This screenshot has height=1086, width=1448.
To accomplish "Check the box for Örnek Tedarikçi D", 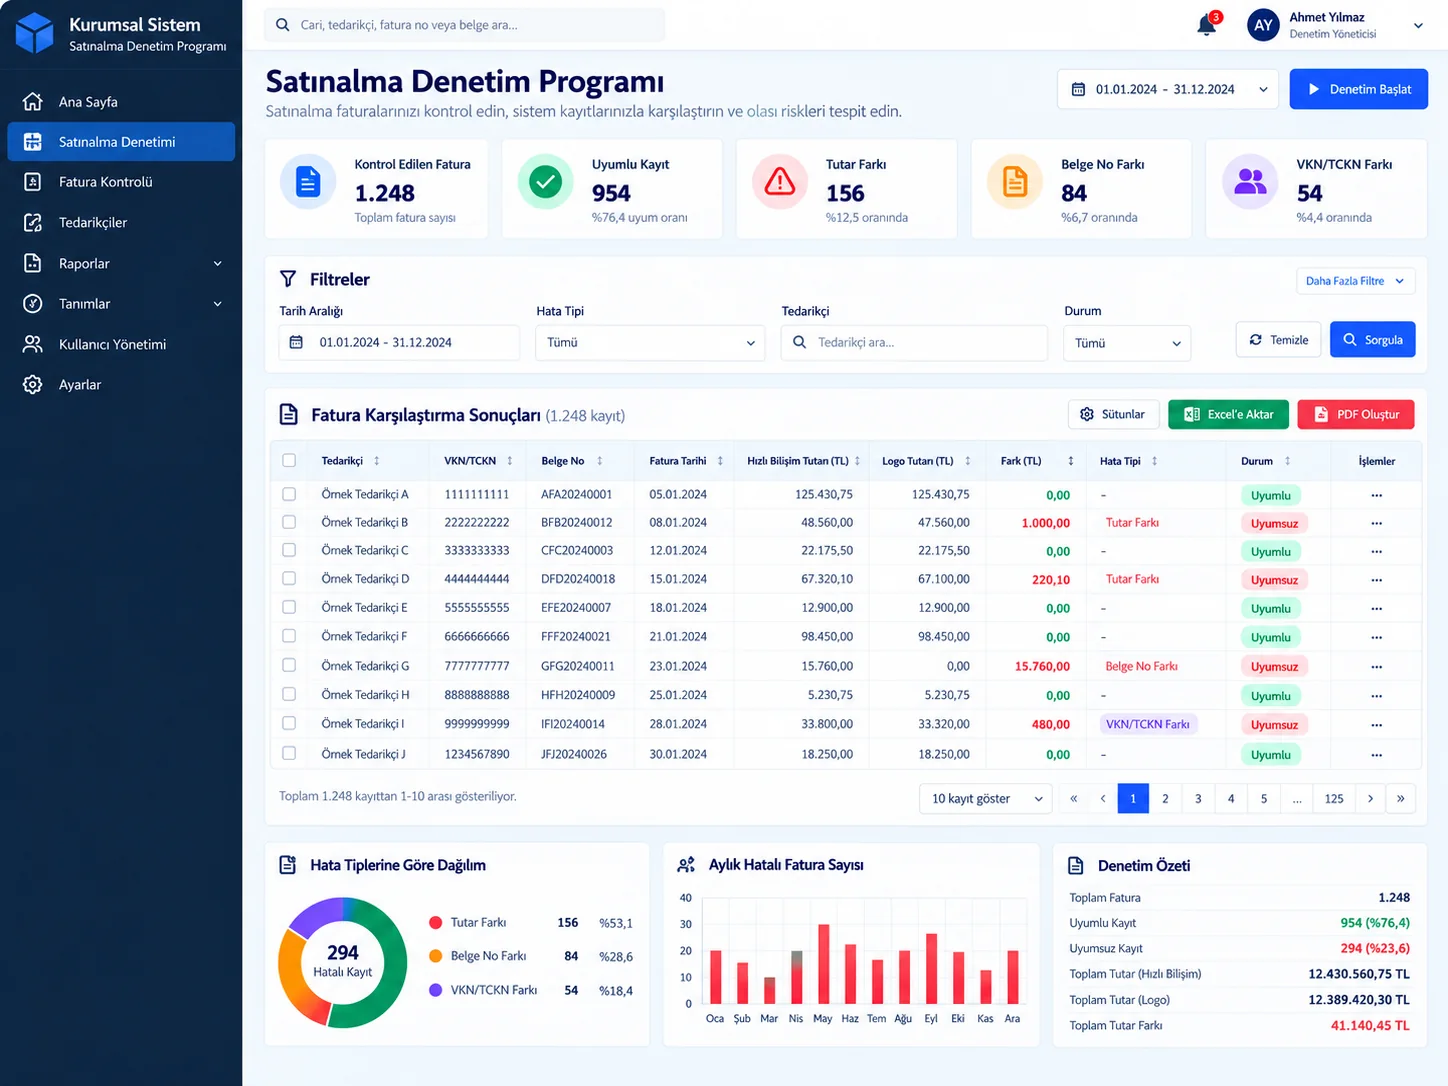I will pos(289,578).
